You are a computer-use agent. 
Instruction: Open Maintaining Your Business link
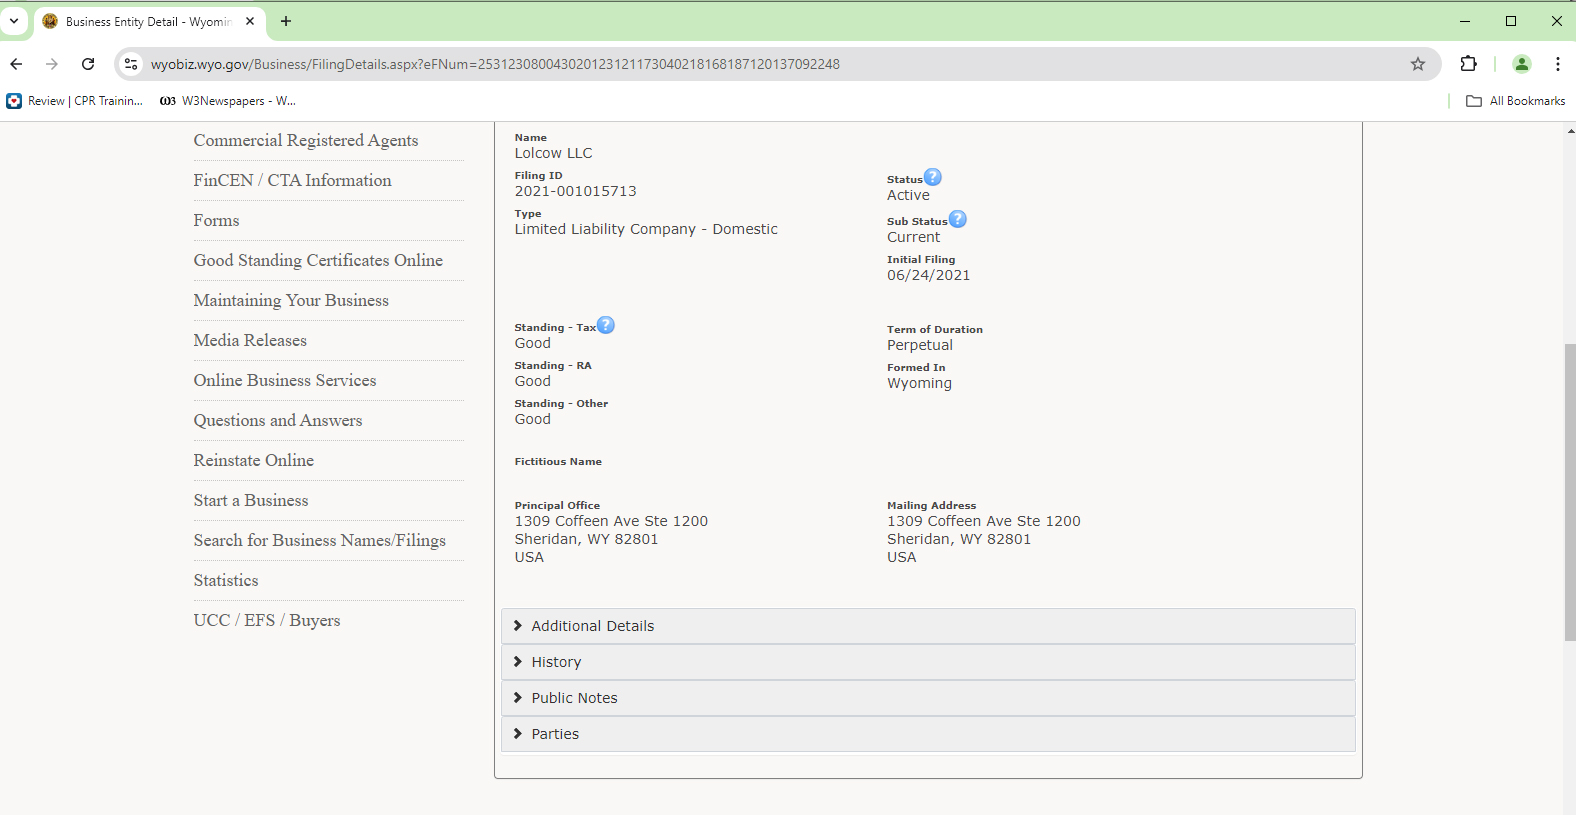291,300
